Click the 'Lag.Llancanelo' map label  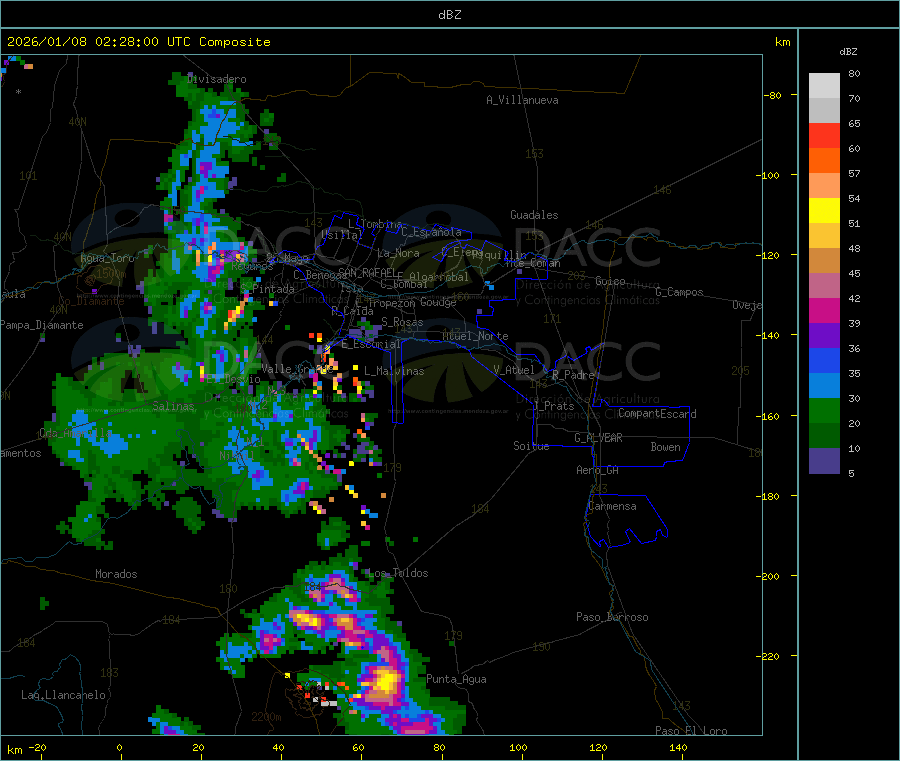tap(63, 695)
